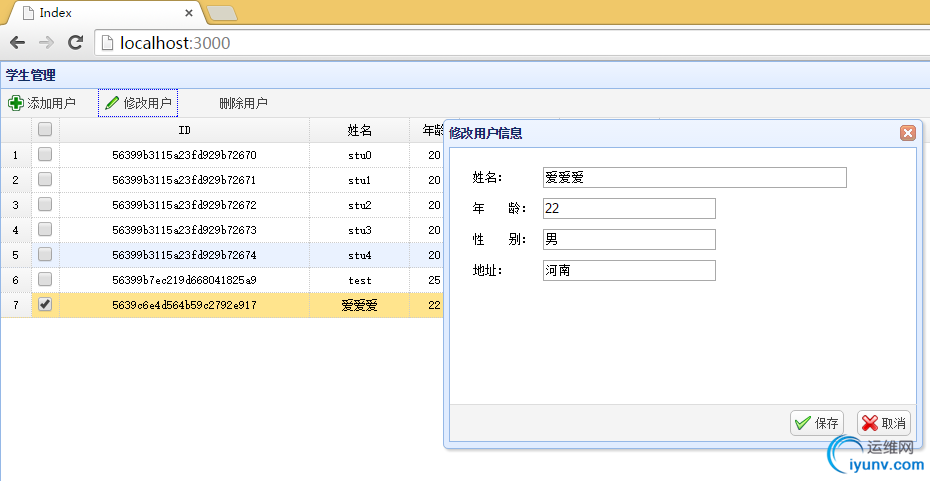Click the 取消 button
930x481 pixels.
(x=884, y=423)
